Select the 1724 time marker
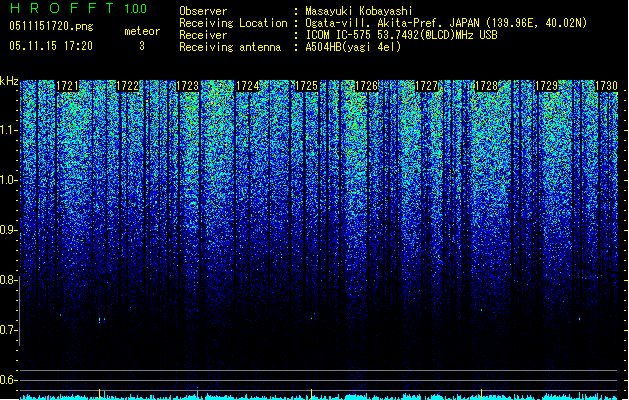Image resolution: width=629 pixels, height=400 pixels. pyautogui.click(x=248, y=86)
